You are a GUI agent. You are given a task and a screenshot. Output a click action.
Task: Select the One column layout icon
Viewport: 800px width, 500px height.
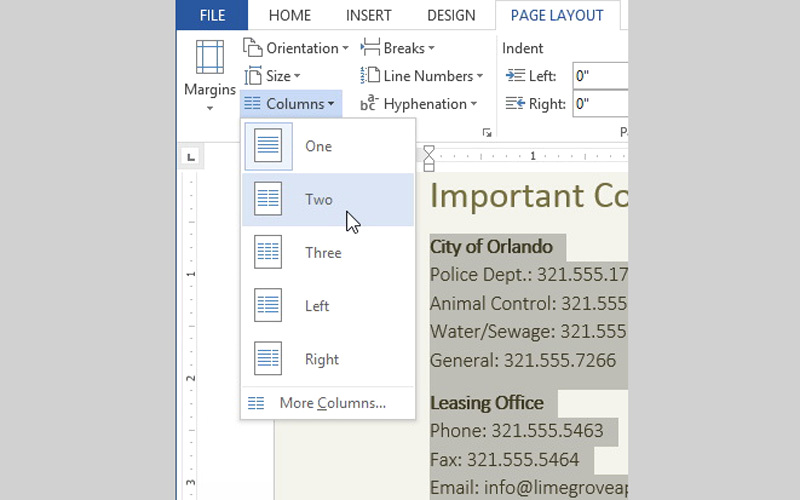click(x=268, y=146)
